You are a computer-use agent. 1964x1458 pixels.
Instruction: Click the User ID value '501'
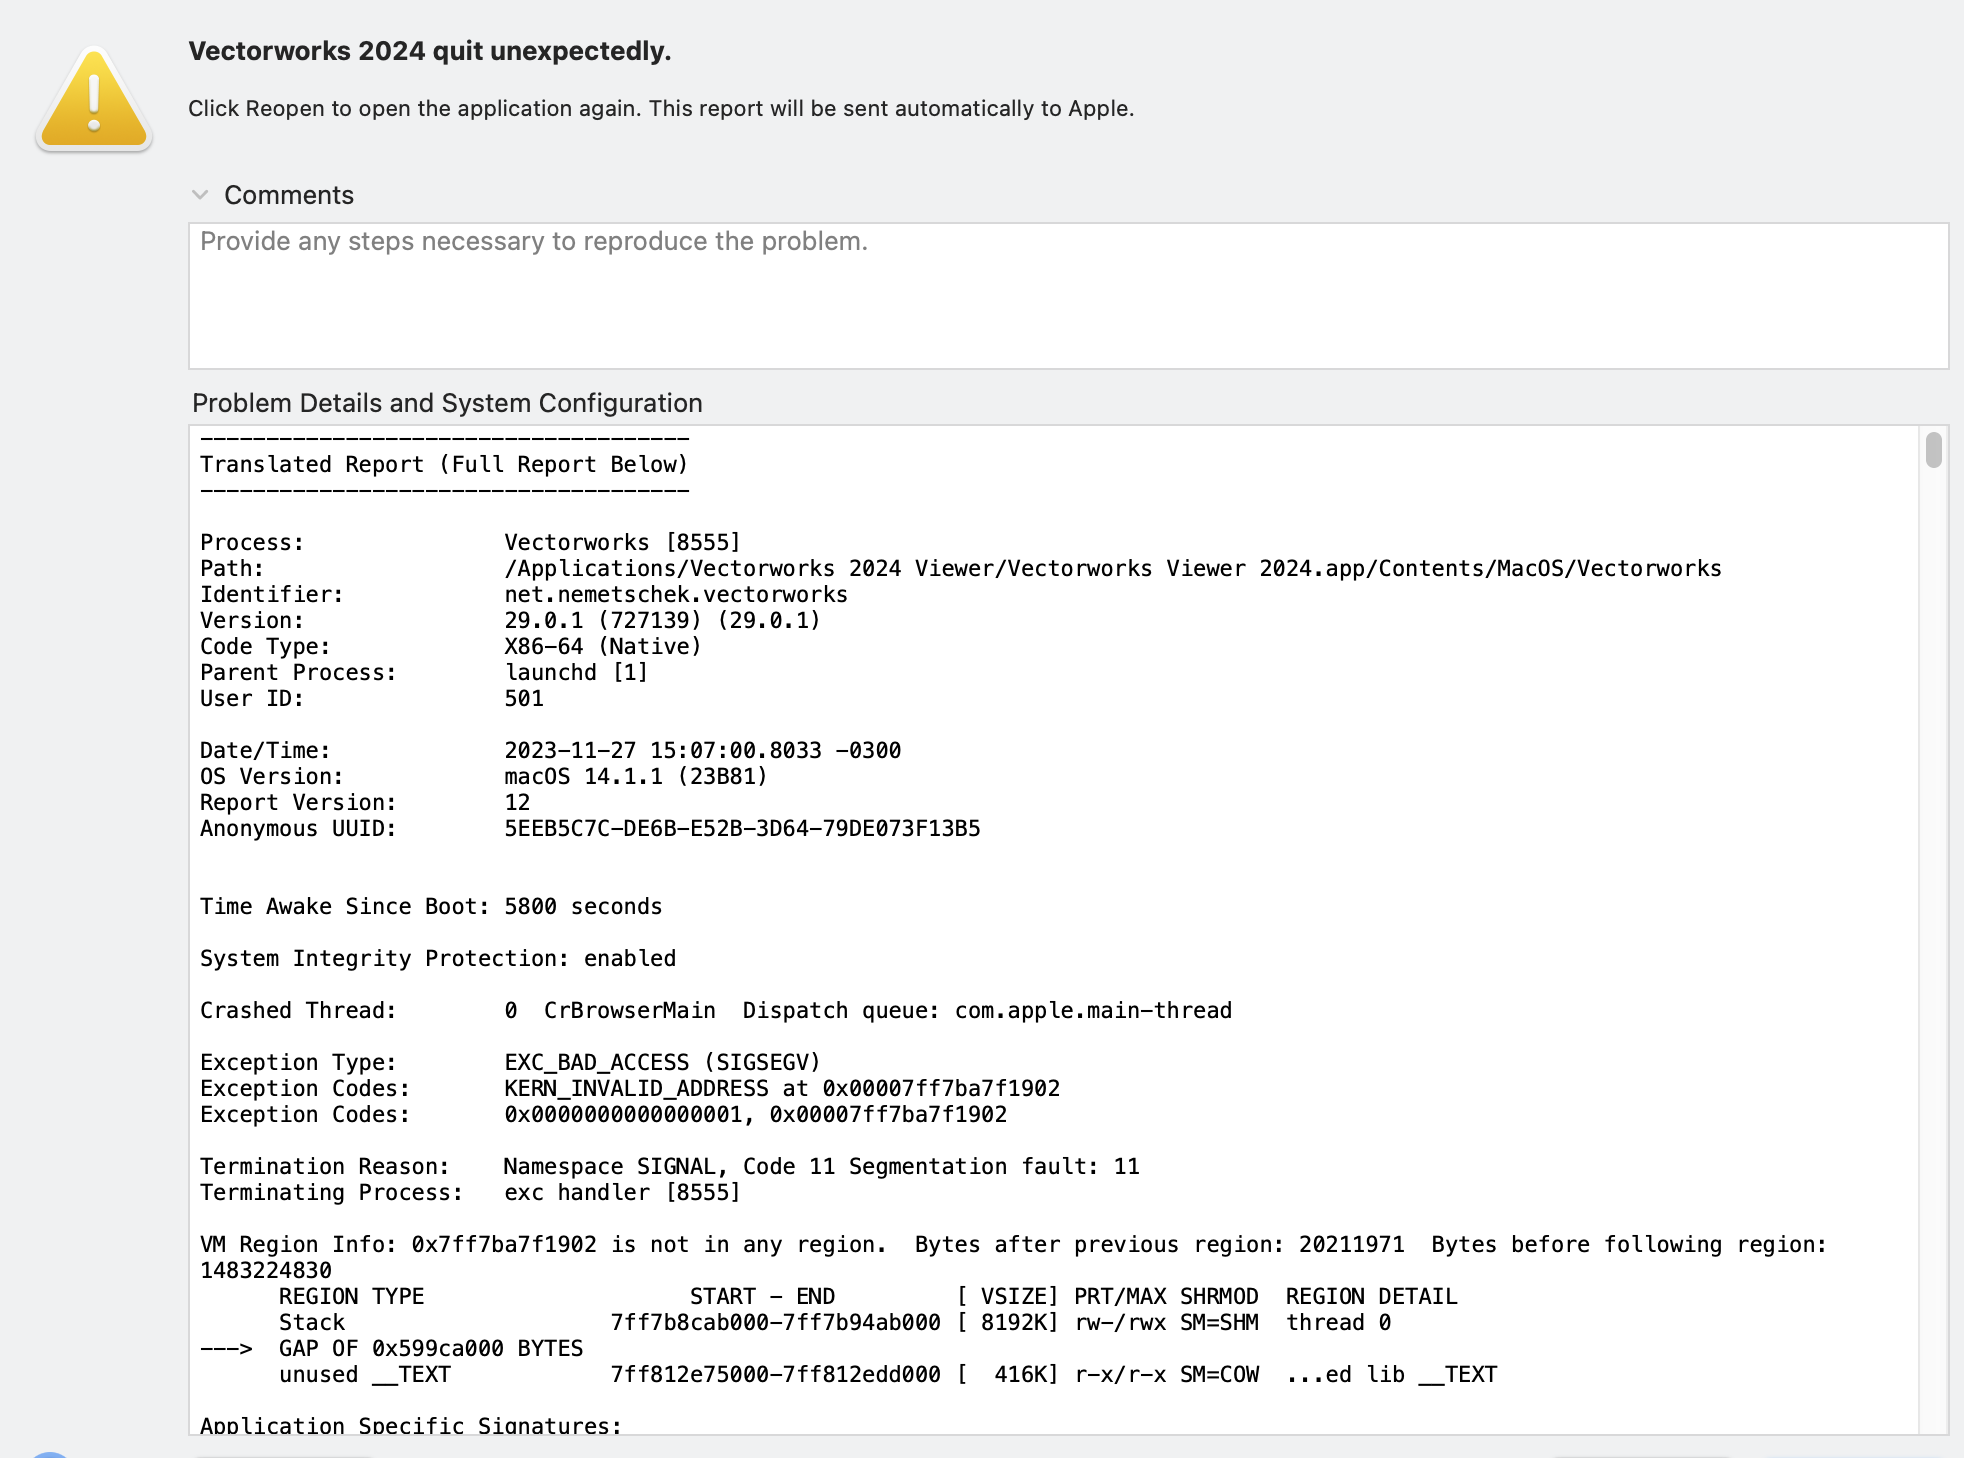pyautogui.click(x=524, y=698)
